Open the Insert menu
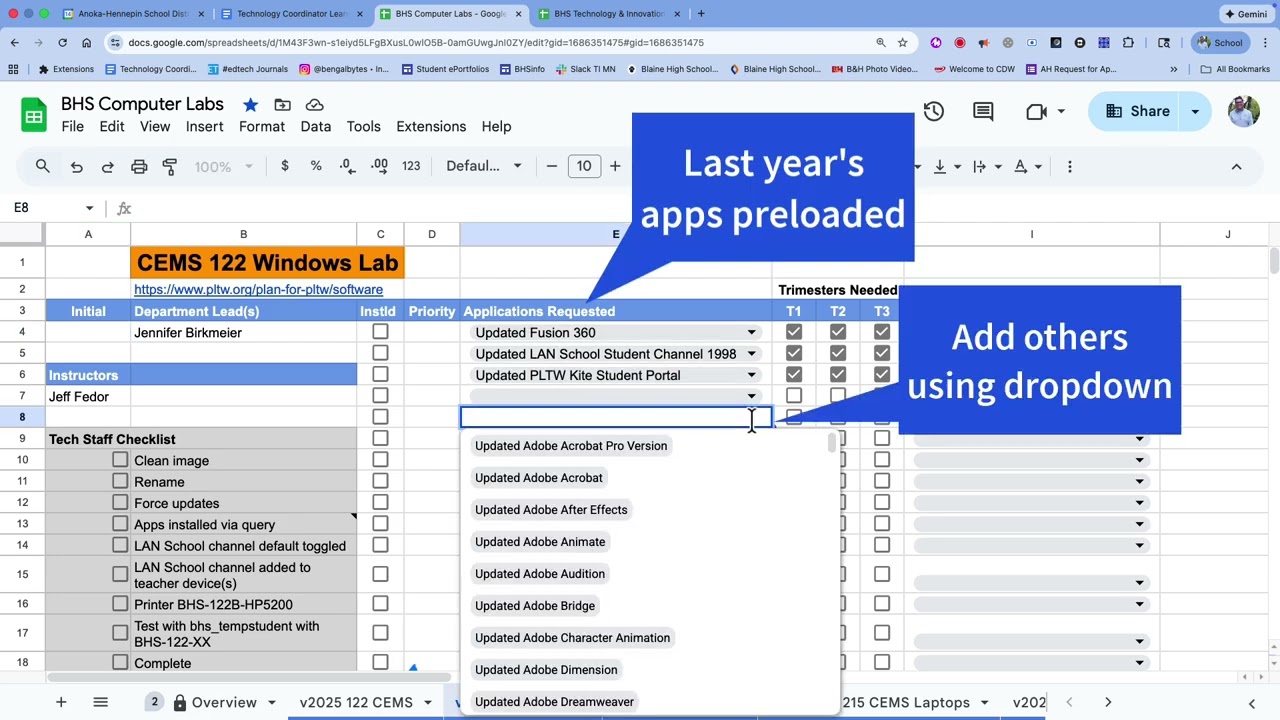1280x720 pixels. click(x=204, y=127)
